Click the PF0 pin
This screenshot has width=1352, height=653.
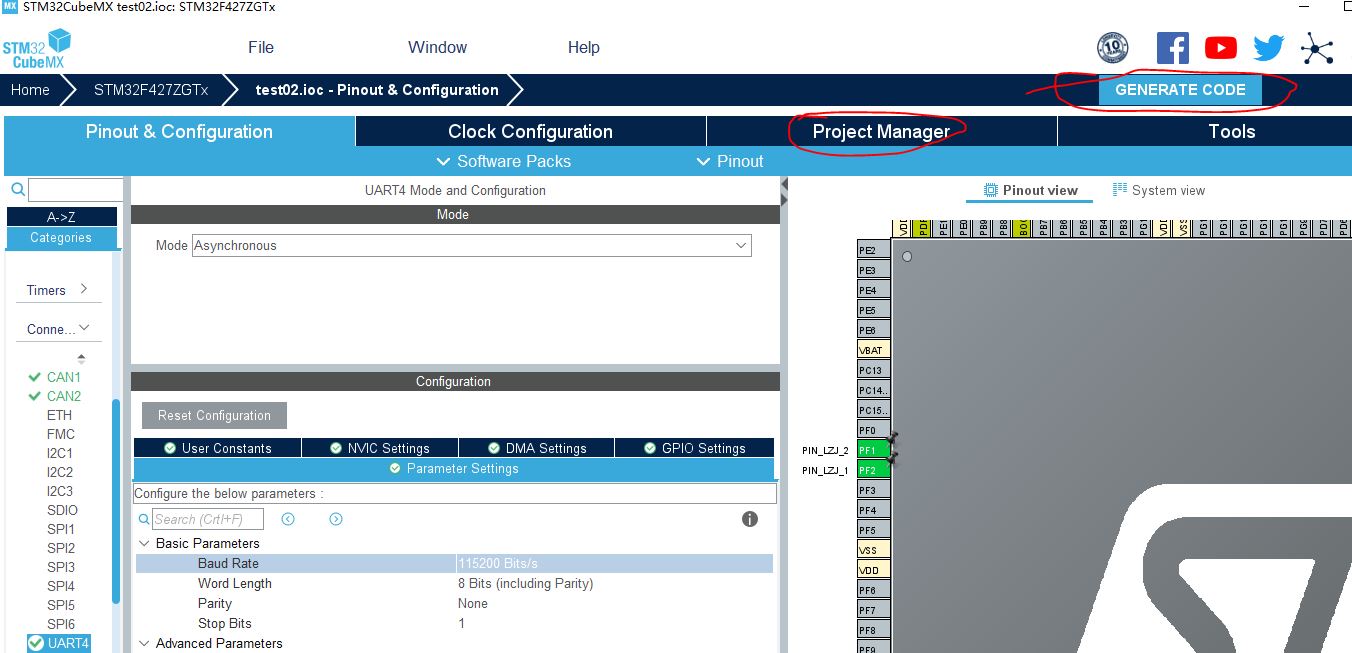(x=874, y=430)
